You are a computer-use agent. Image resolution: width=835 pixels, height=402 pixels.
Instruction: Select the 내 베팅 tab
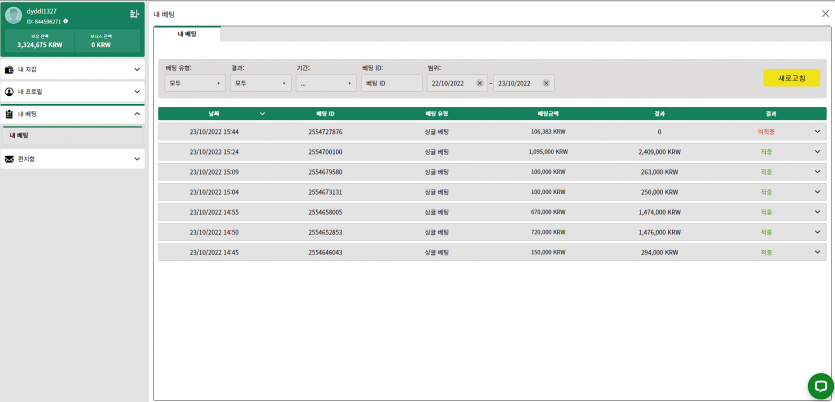(187, 34)
